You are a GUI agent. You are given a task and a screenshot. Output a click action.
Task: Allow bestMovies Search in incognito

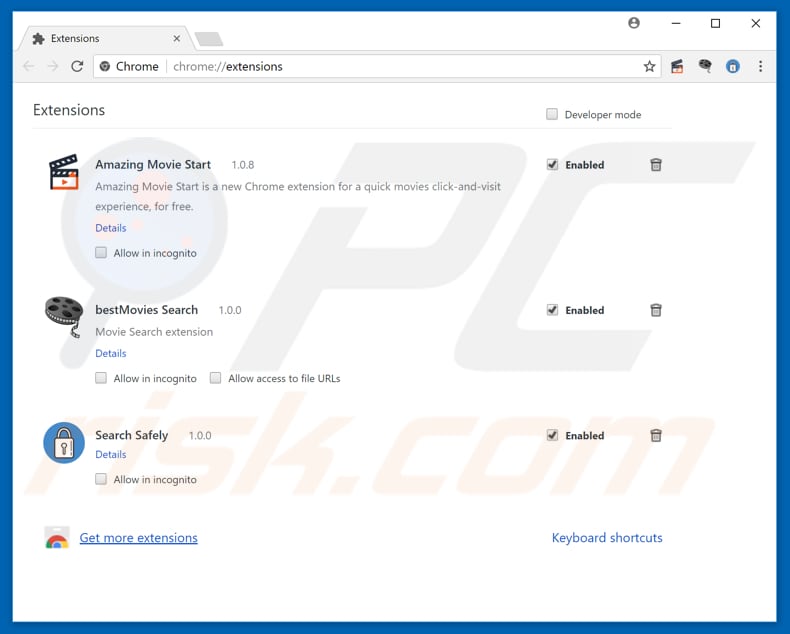coord(101,378)
